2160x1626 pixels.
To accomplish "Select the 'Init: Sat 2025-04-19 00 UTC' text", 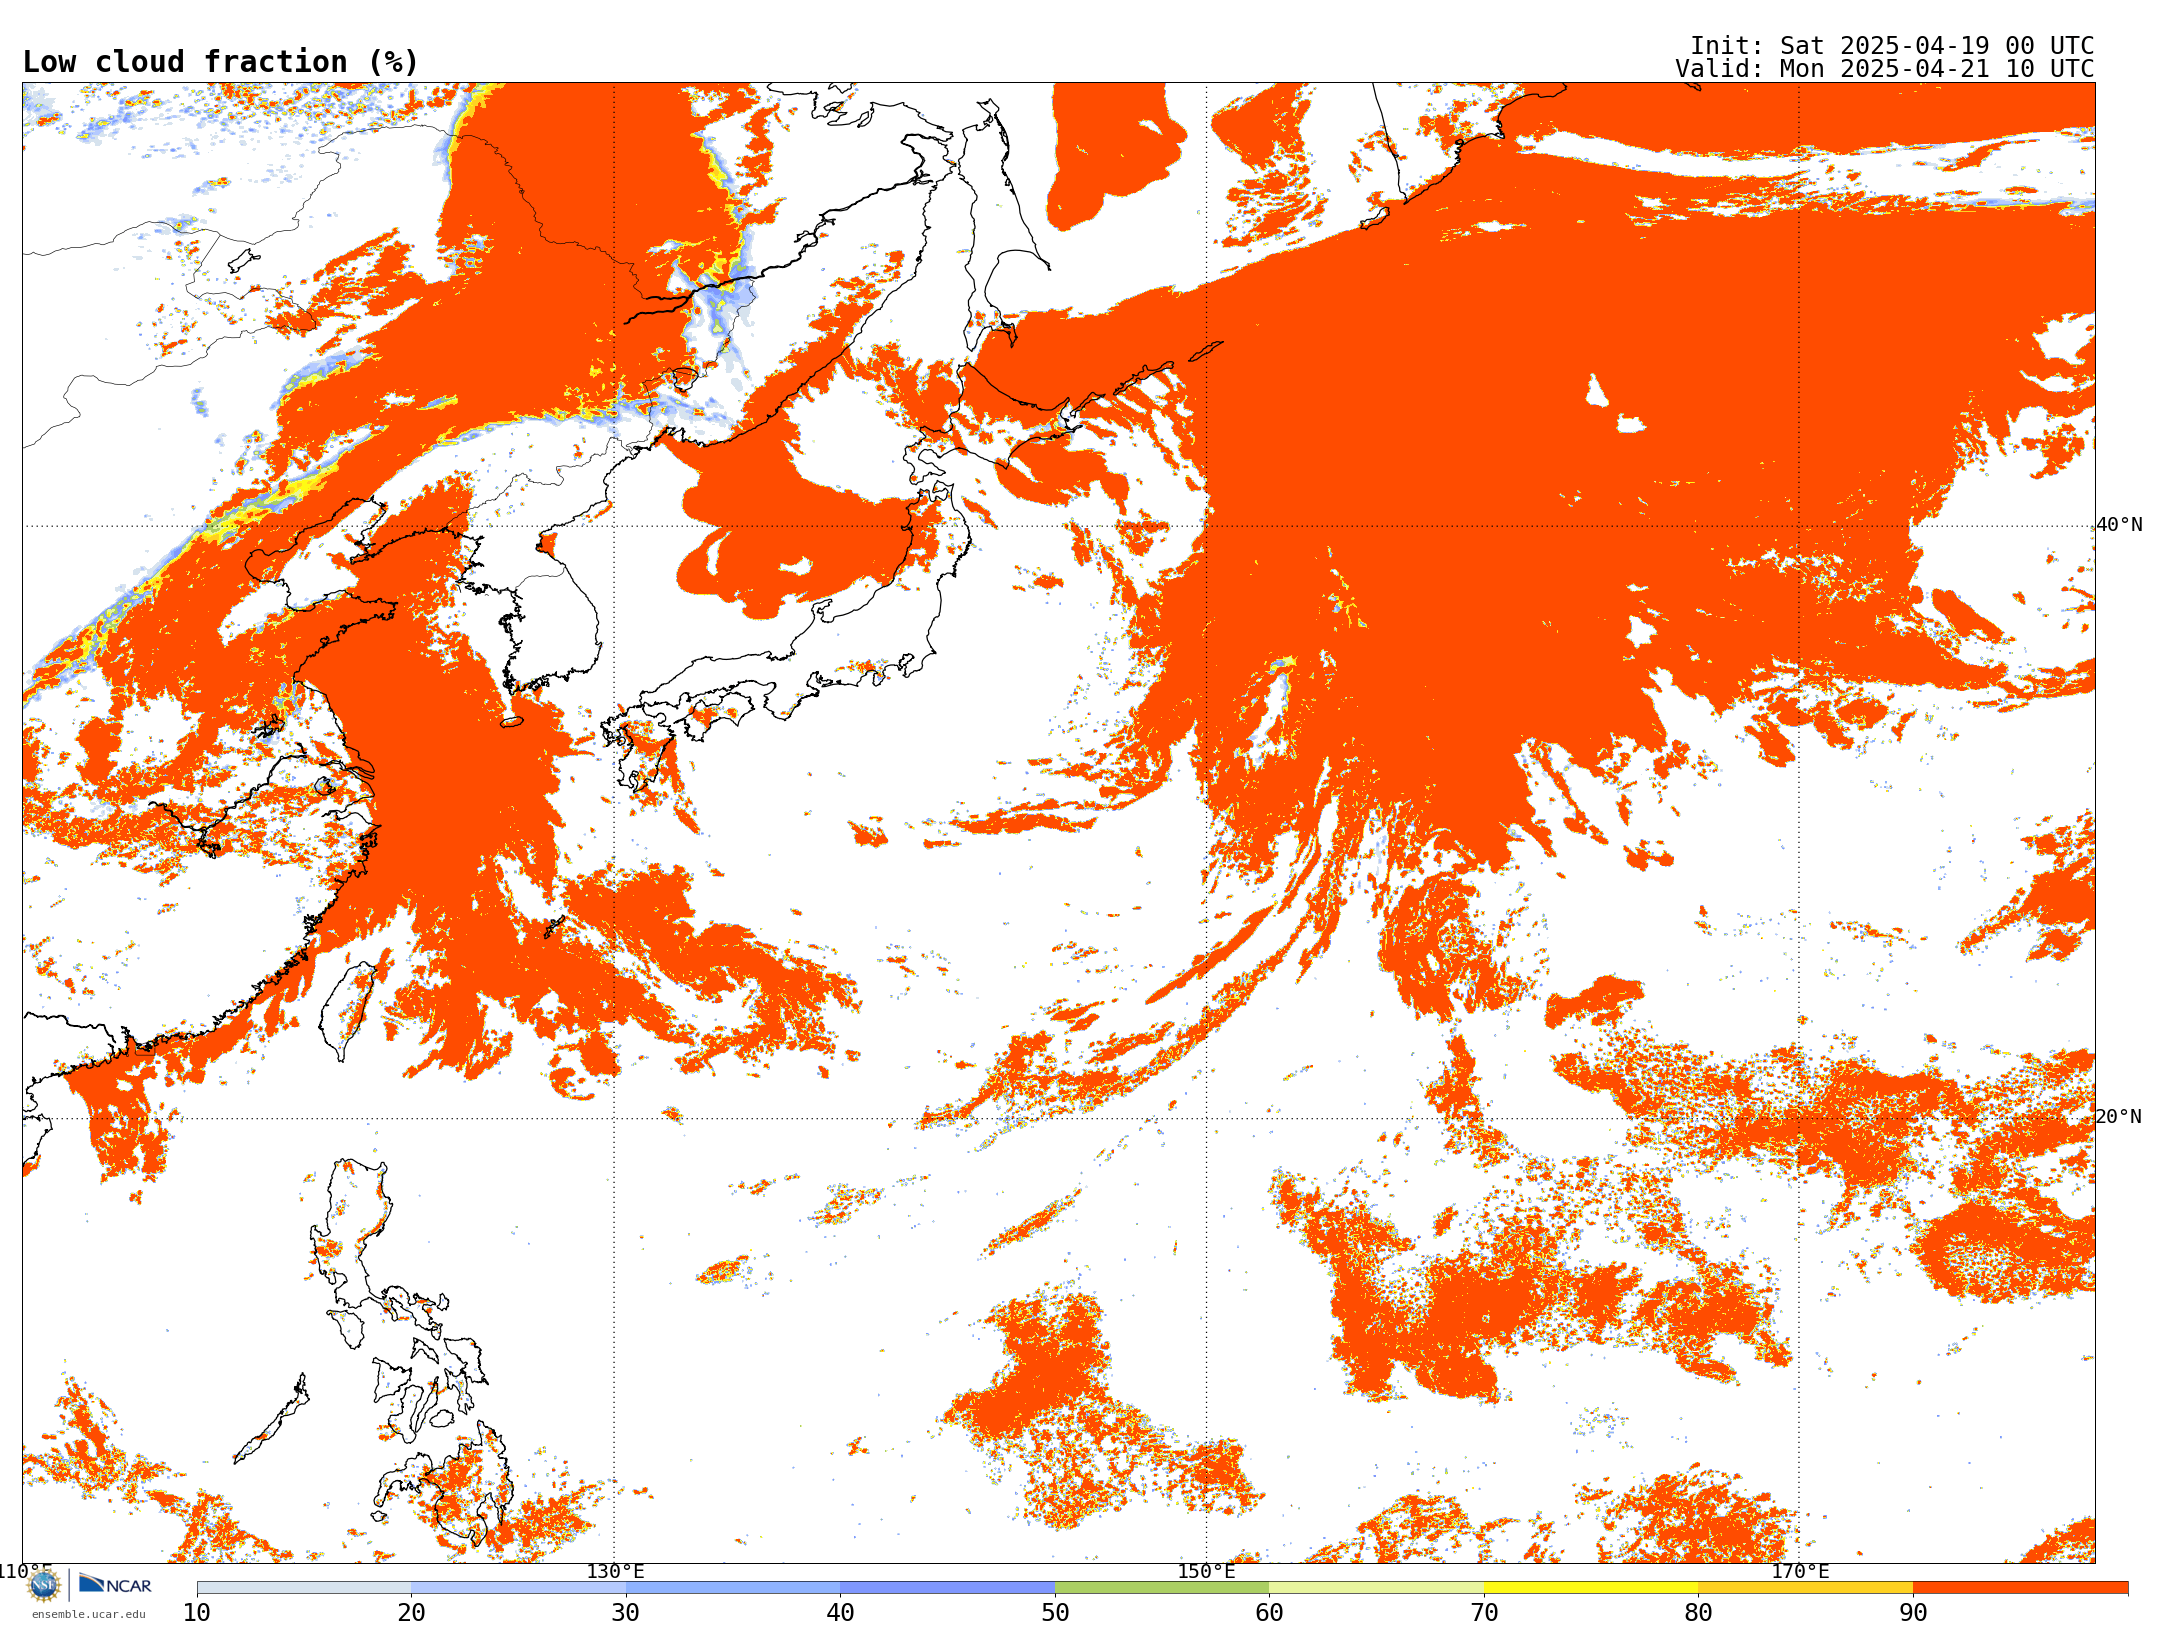I will point(1892,46).
